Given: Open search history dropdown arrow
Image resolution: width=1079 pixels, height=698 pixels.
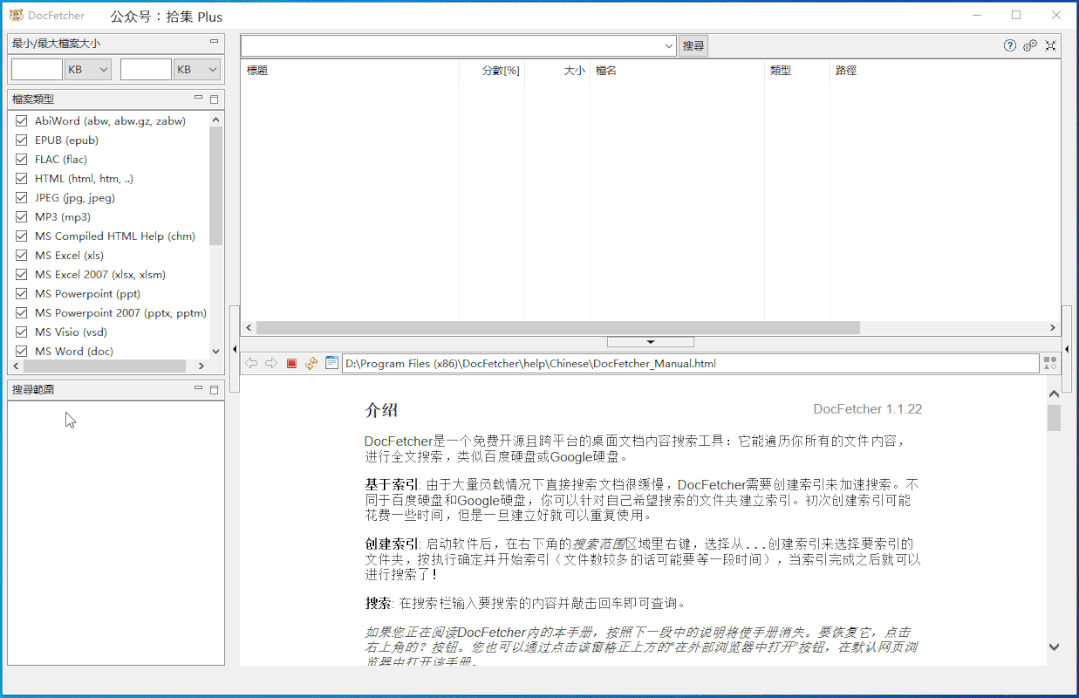Looking at the screenshot, I should (668, 46).
